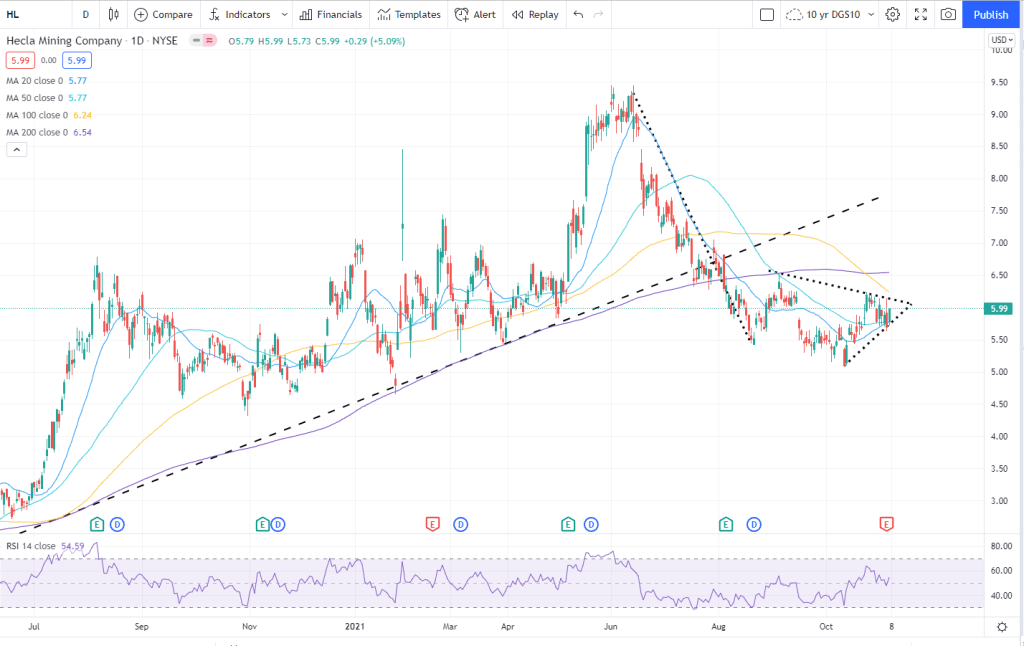Open indicator Templates

click(409, 15)
